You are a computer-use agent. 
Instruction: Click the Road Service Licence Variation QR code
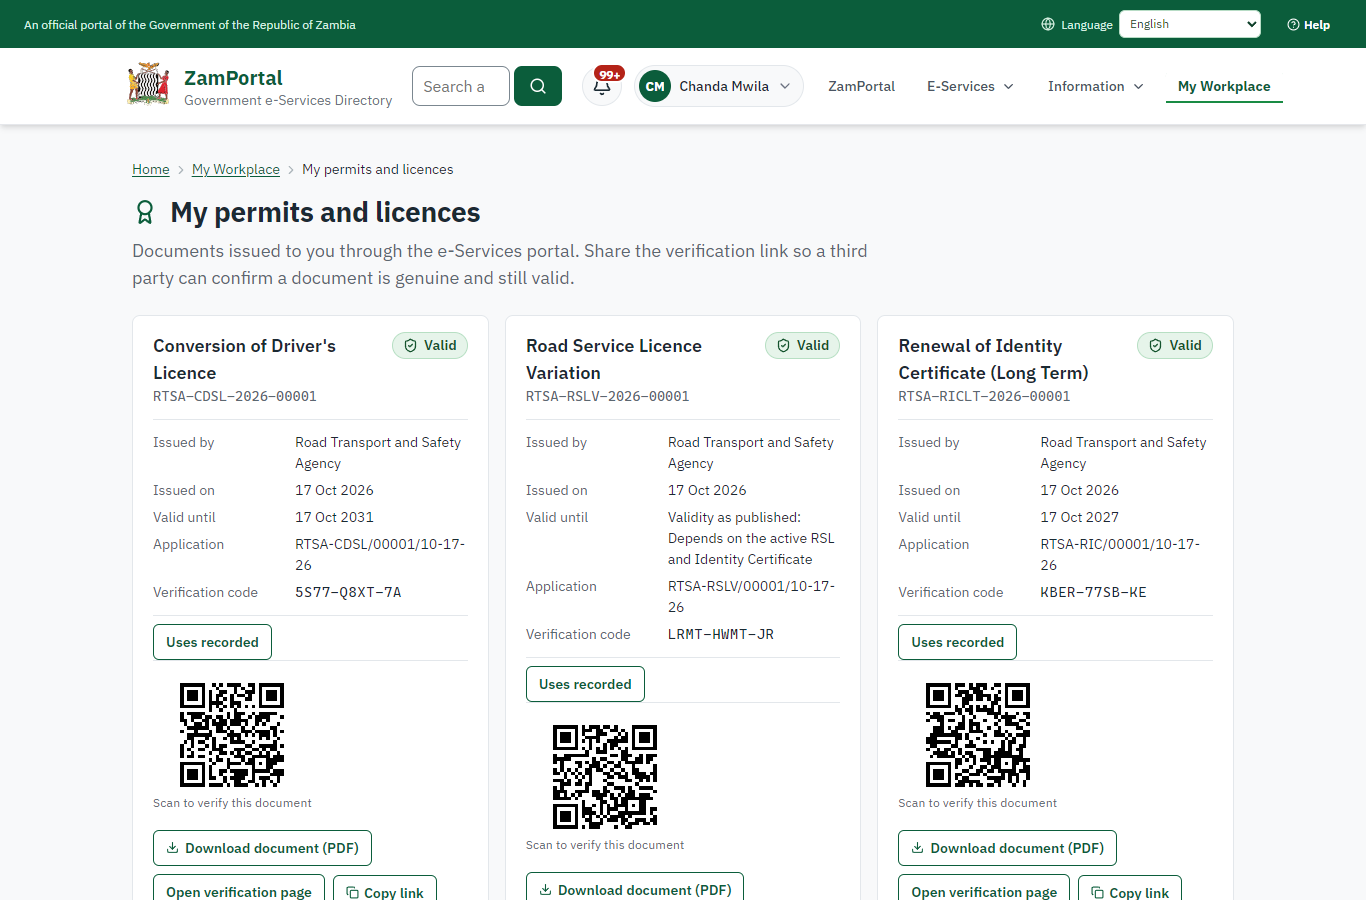605,777
